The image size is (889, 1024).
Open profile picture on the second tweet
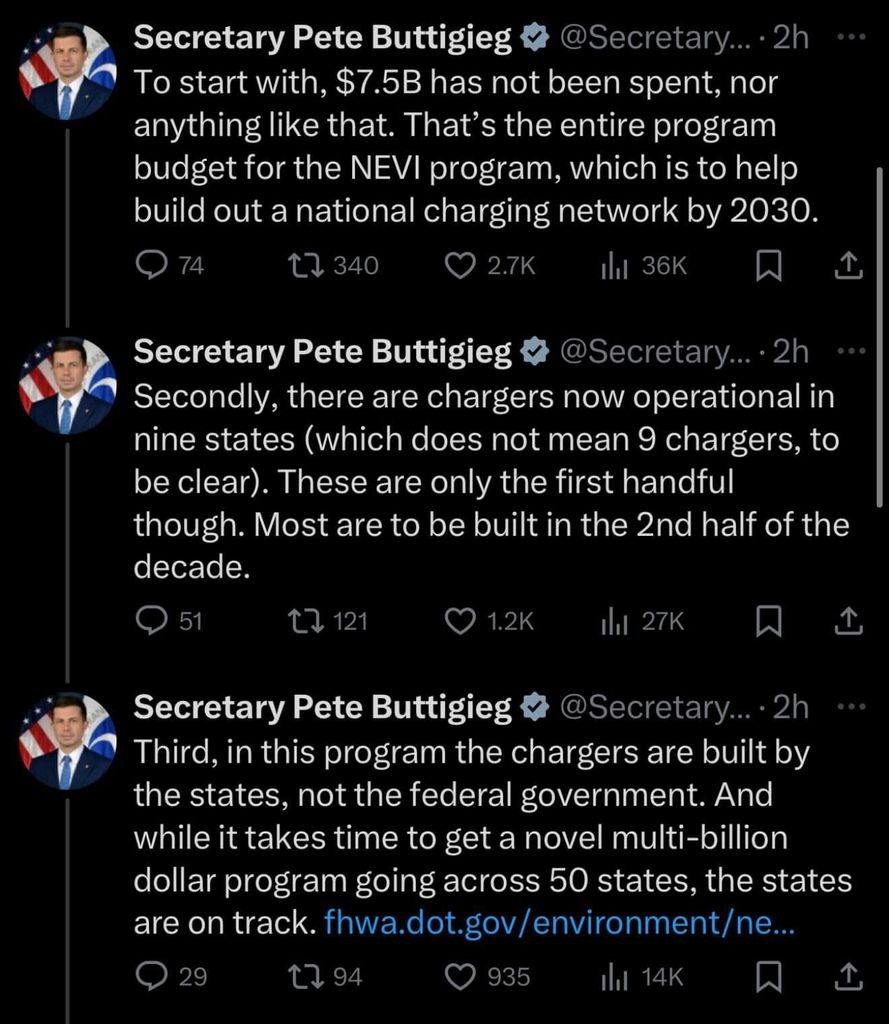[x=67, y=385]
